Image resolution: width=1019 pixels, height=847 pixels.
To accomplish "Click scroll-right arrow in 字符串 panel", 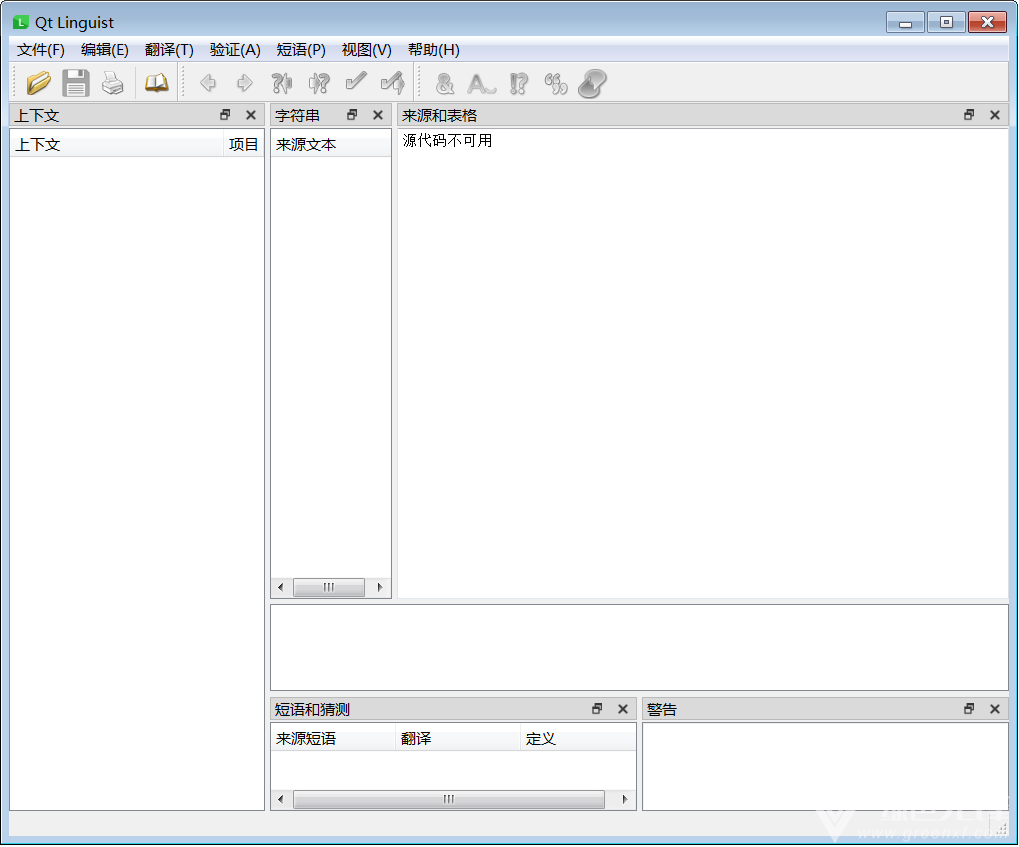I will 380,588.
